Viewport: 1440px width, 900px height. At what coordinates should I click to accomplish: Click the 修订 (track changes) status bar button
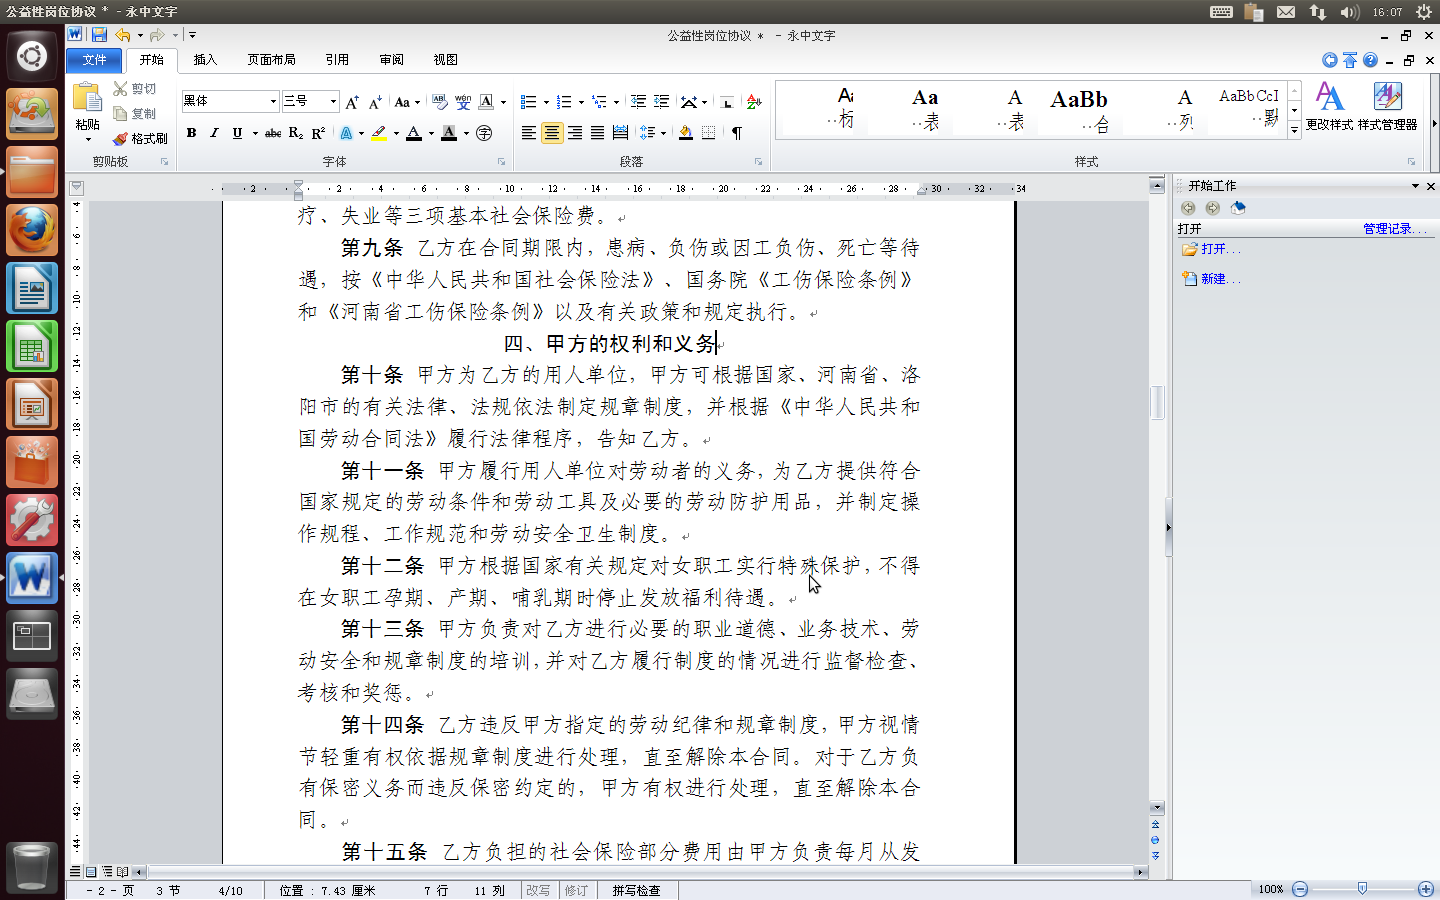576,890
